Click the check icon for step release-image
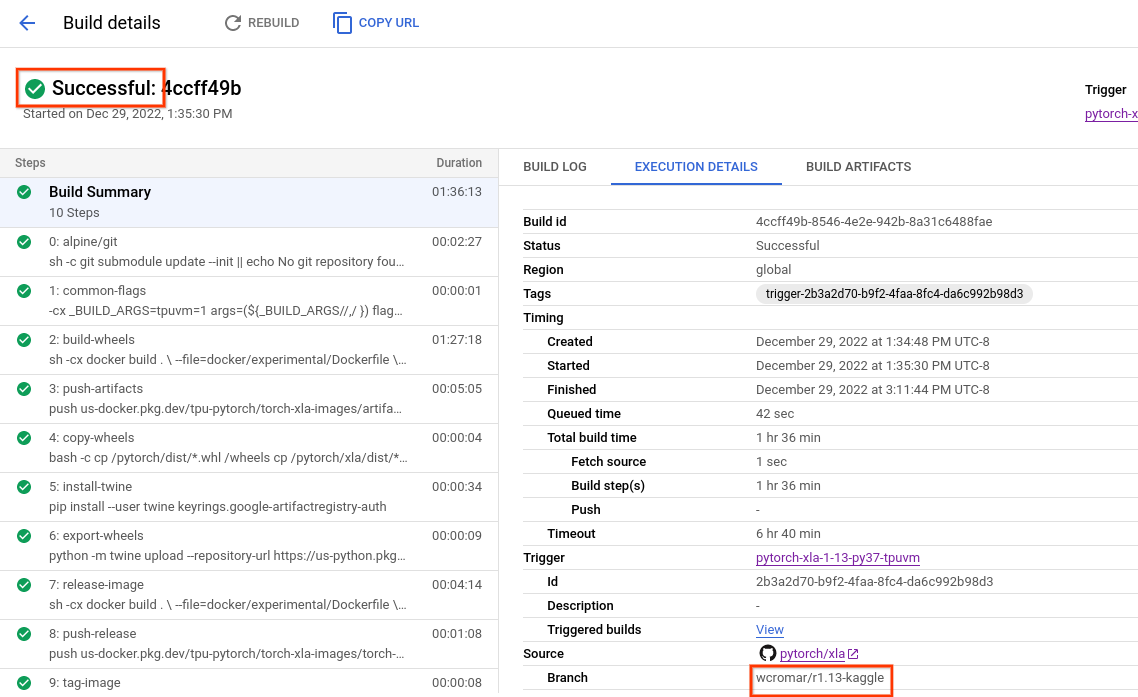Image resolution: width=1138 pixels, height=697 pixels. click(x=24, y=584)
